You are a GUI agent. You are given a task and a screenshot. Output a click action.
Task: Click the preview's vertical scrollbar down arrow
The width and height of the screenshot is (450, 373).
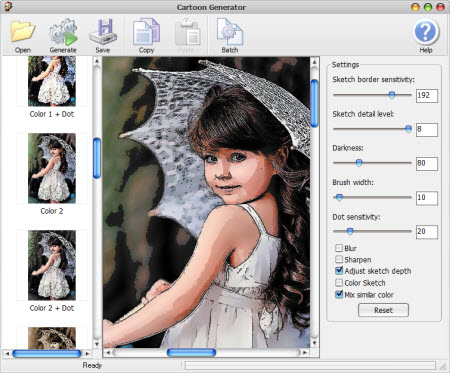tap(314, 343)
